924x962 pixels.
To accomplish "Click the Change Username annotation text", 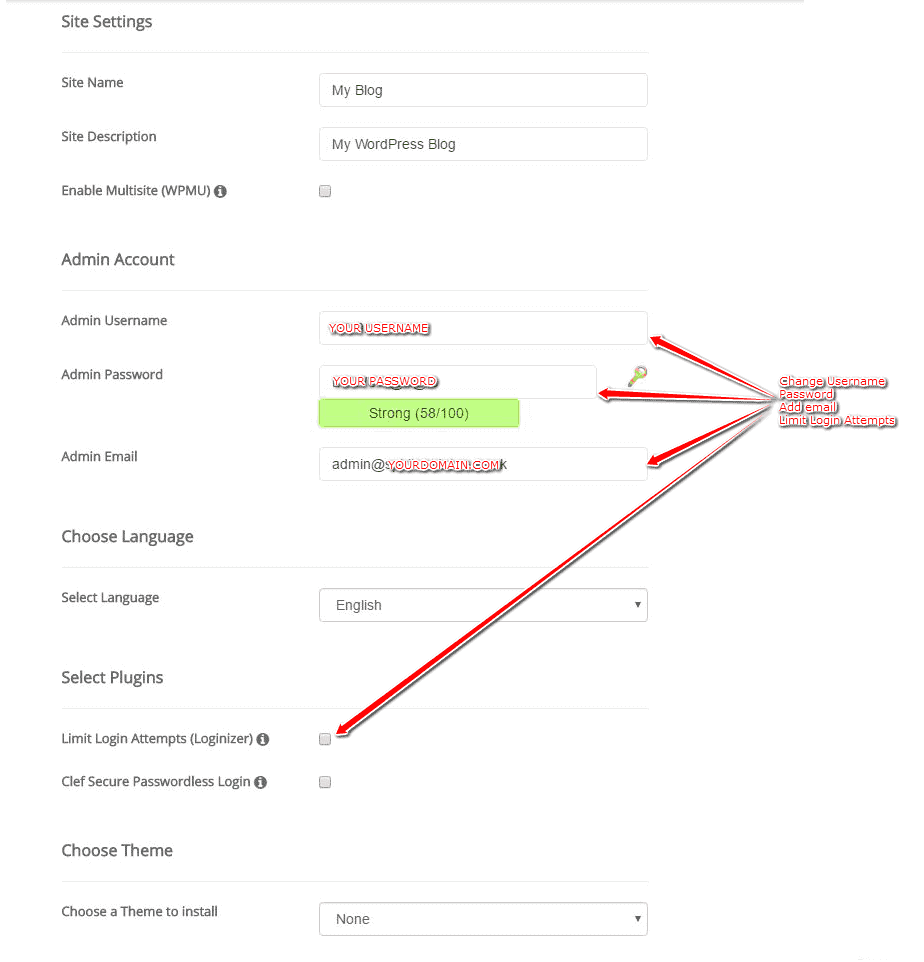I will point(833,381).
